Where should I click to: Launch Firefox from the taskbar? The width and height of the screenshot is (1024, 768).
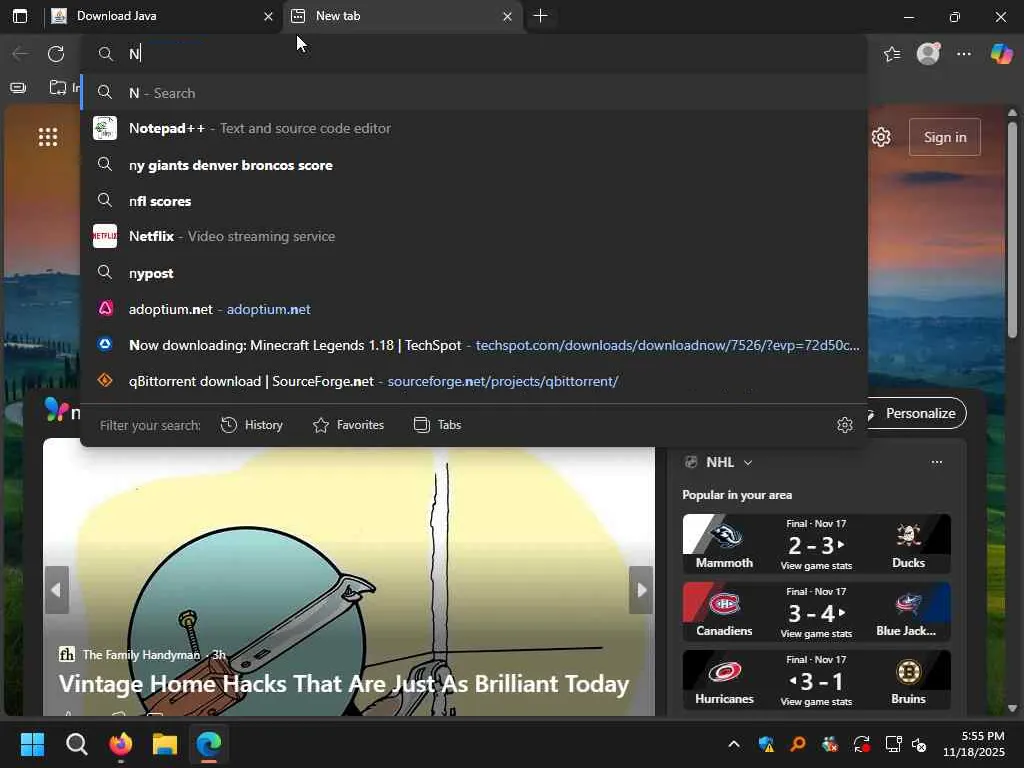click(121, 744)
